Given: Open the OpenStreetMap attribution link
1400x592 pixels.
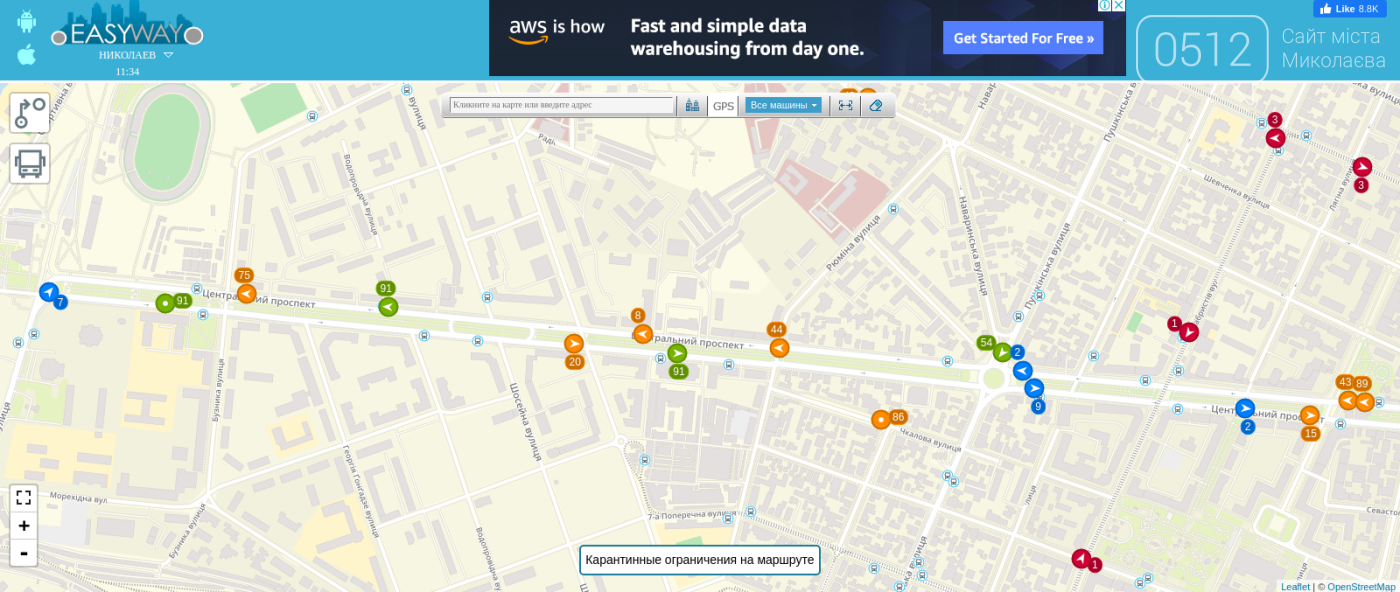Looking at the screenshot, I should pyautogui.click(x=1361, y=587).
